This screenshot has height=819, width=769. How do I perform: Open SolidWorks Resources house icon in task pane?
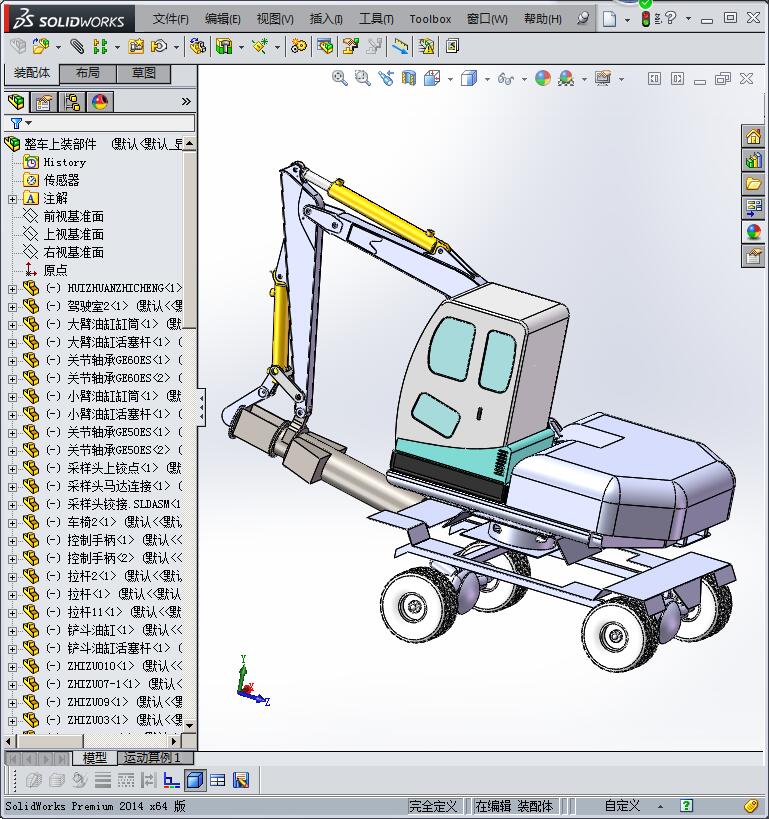point(753,137)
